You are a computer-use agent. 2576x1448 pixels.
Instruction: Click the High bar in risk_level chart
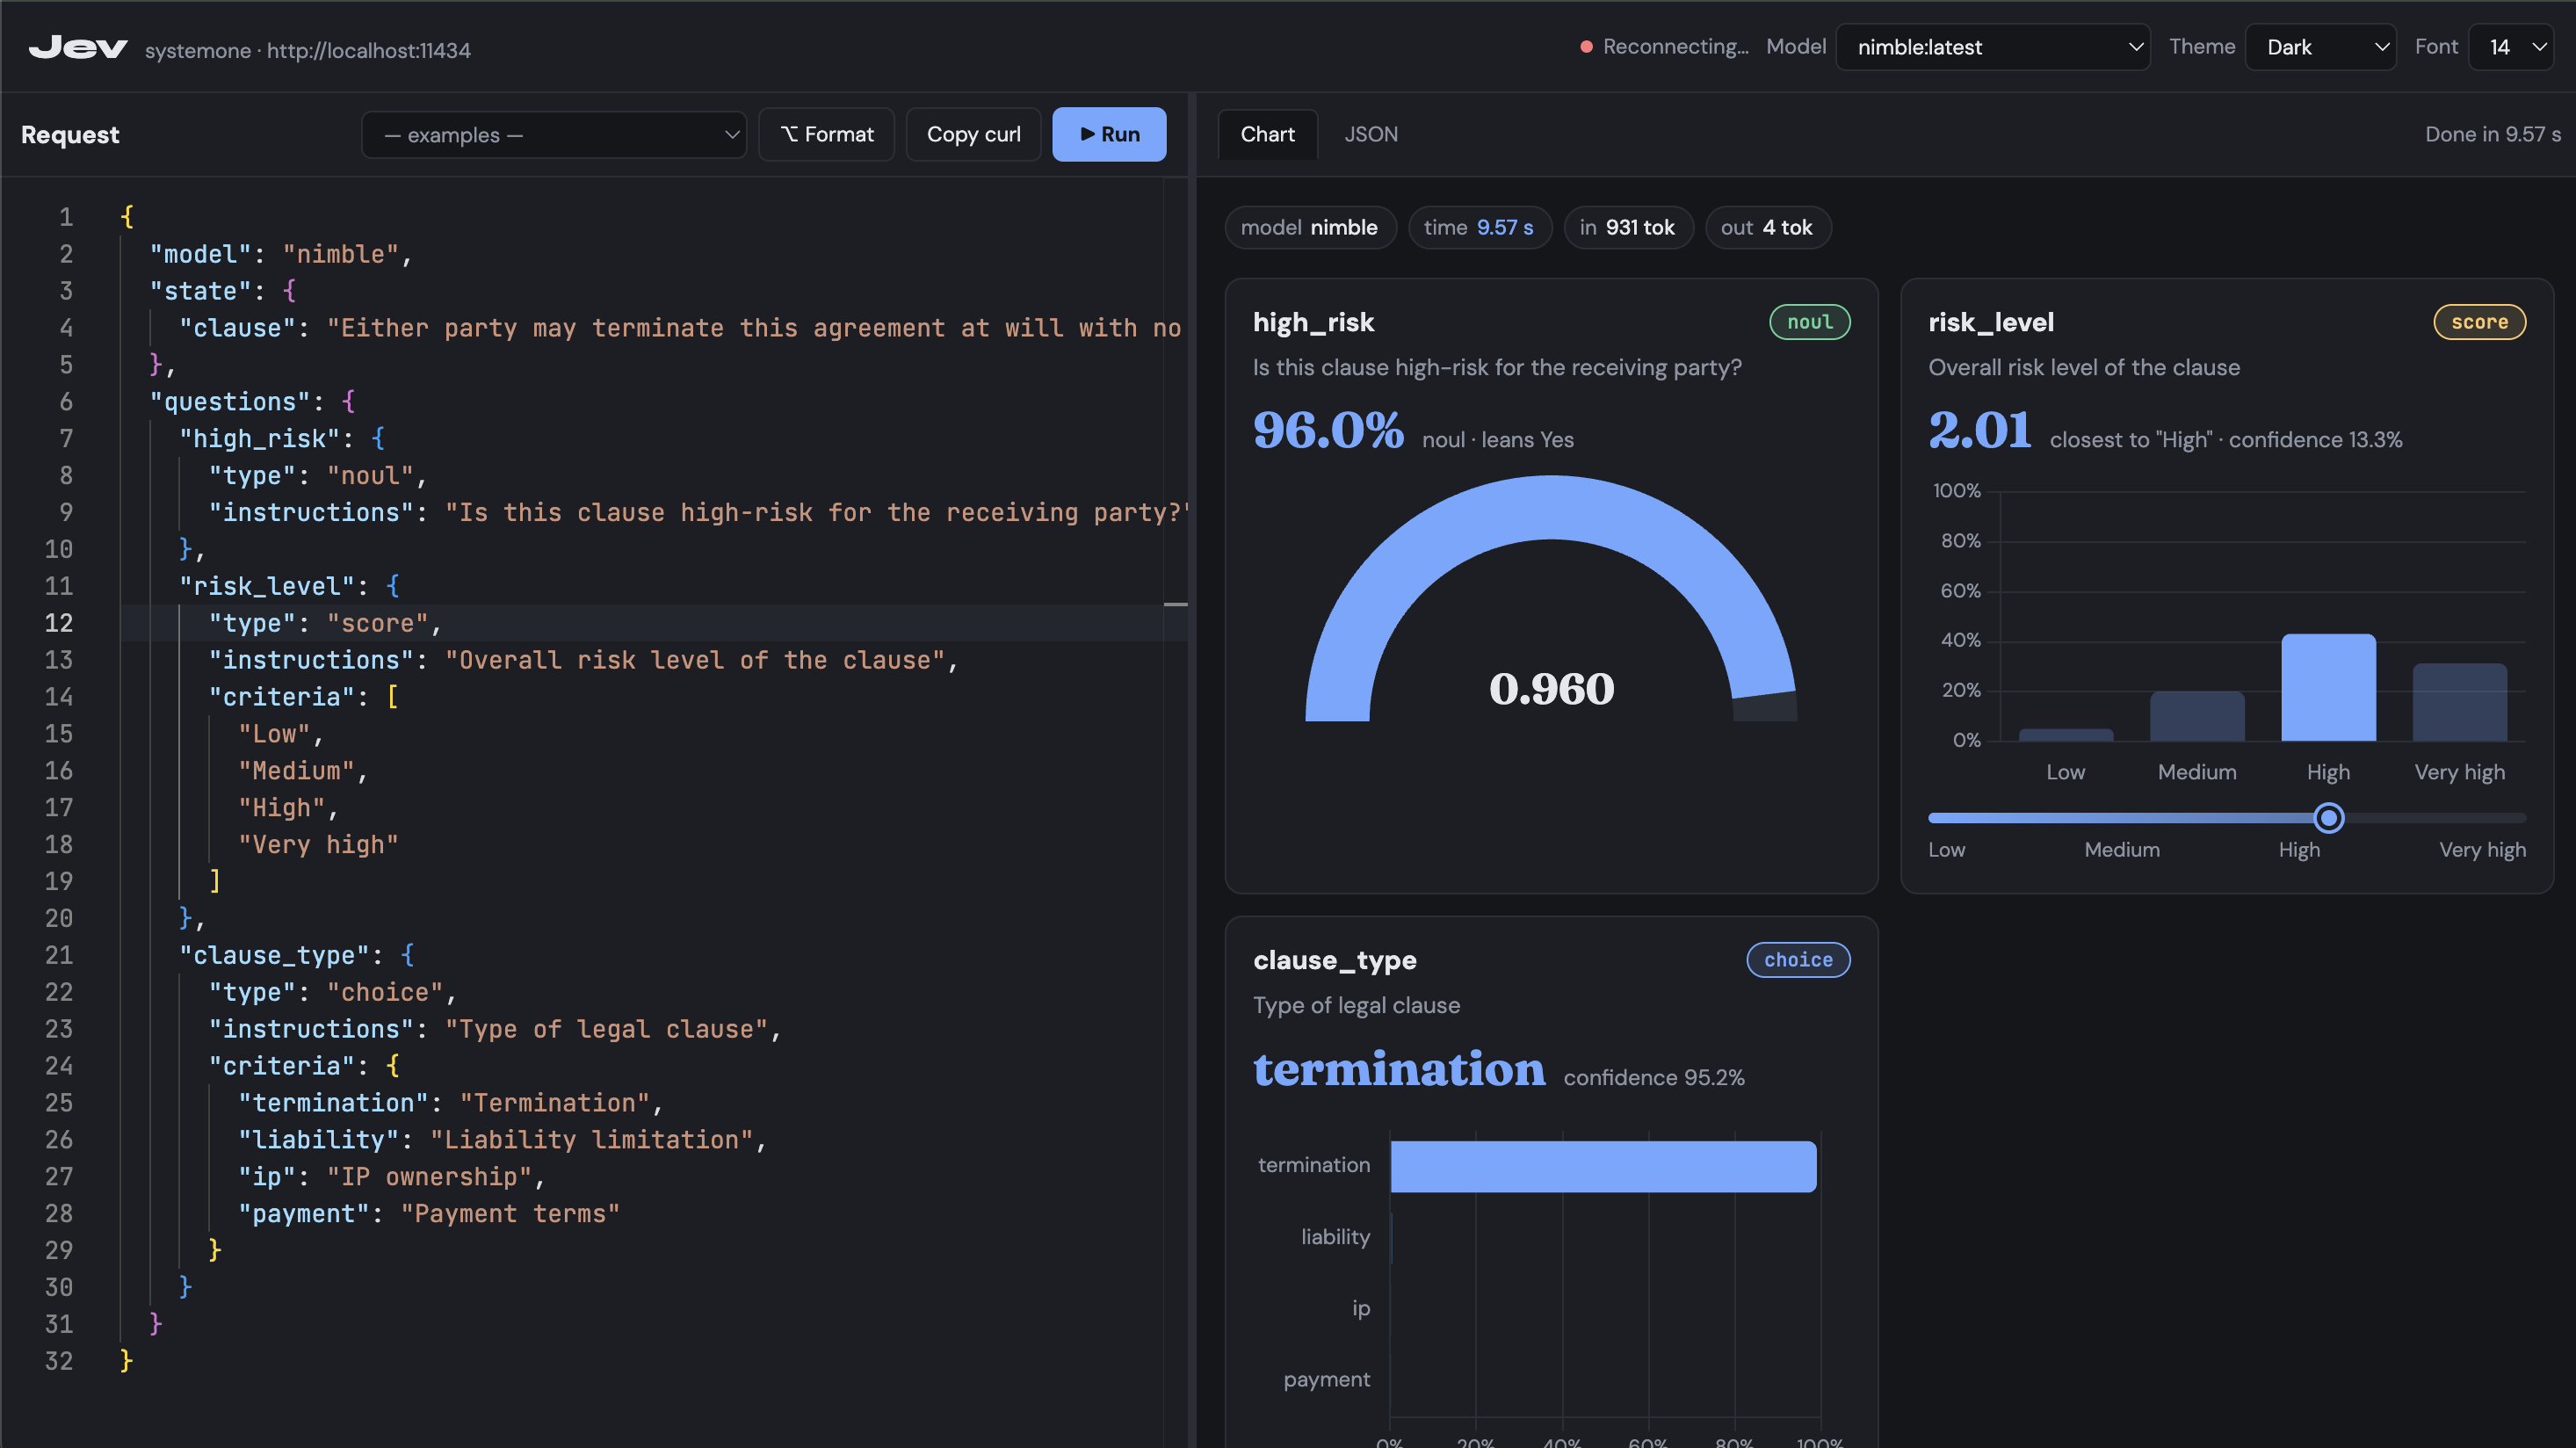pyautogui.click(x=2328, y=687)
